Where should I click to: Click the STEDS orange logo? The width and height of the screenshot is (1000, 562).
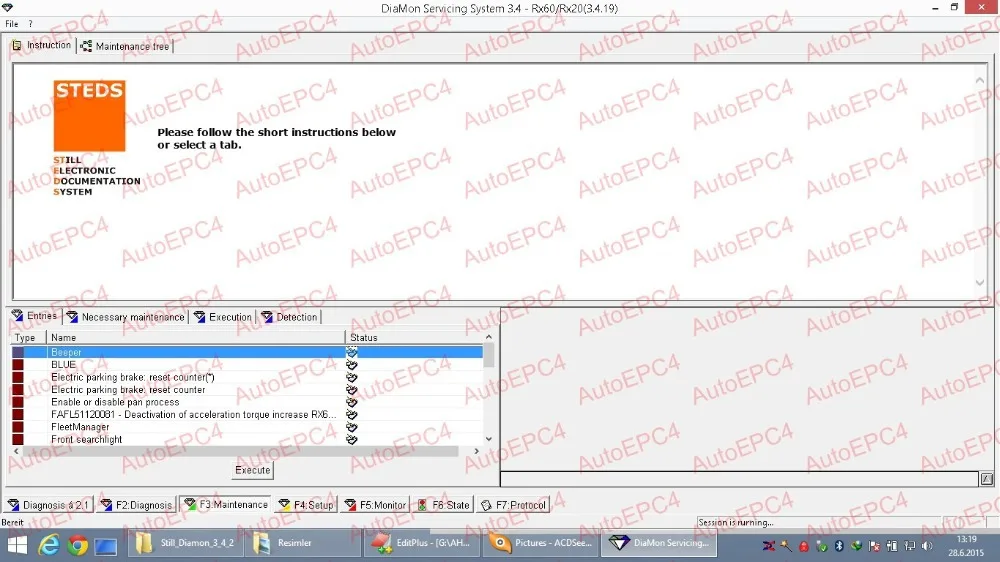click(x=89, y=115)
